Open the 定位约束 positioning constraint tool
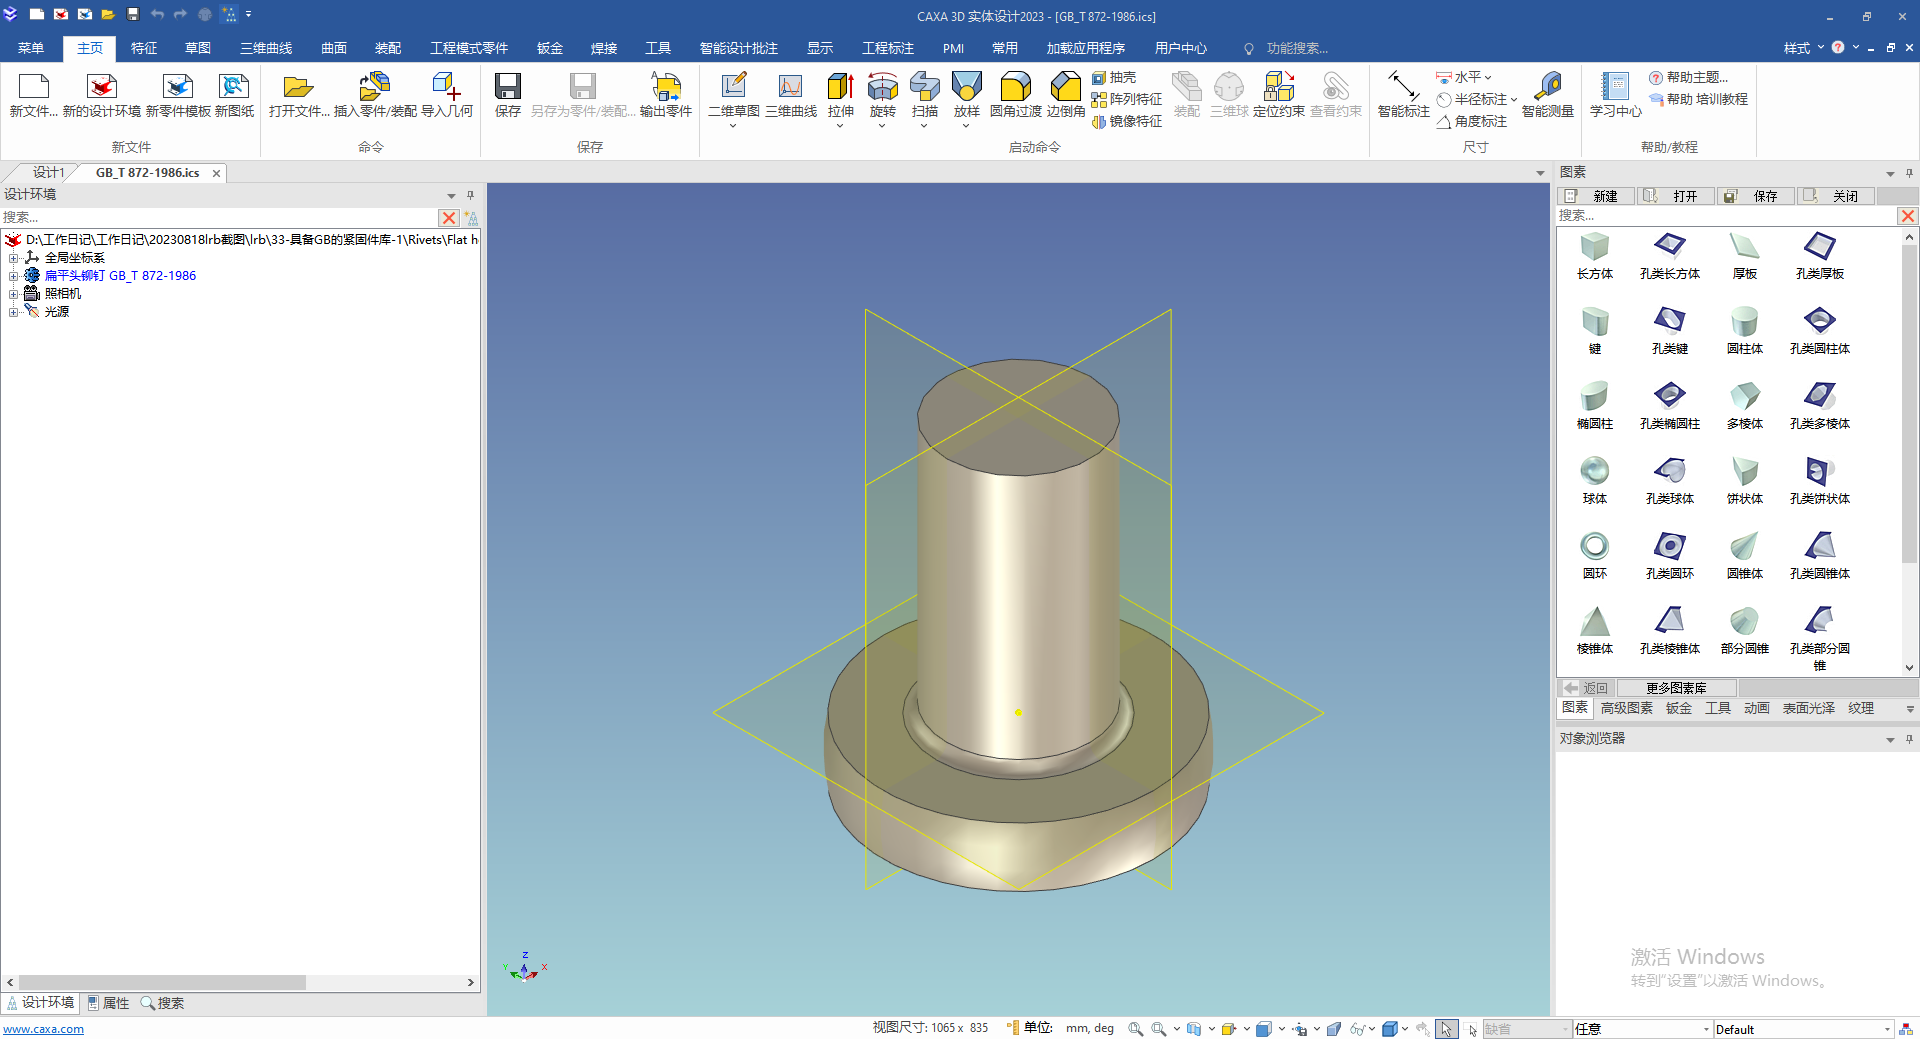Screen dimensions: 1920x1039 [1278, 95]
